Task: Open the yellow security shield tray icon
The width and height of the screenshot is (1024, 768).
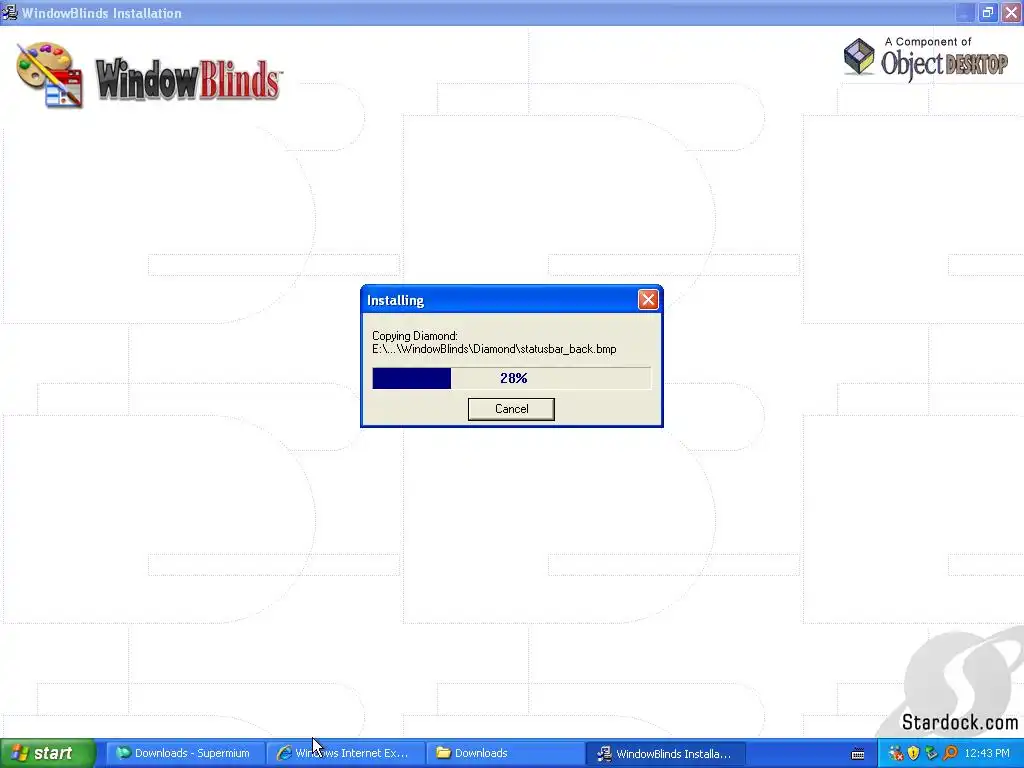Action: click(x=914, y=754)
